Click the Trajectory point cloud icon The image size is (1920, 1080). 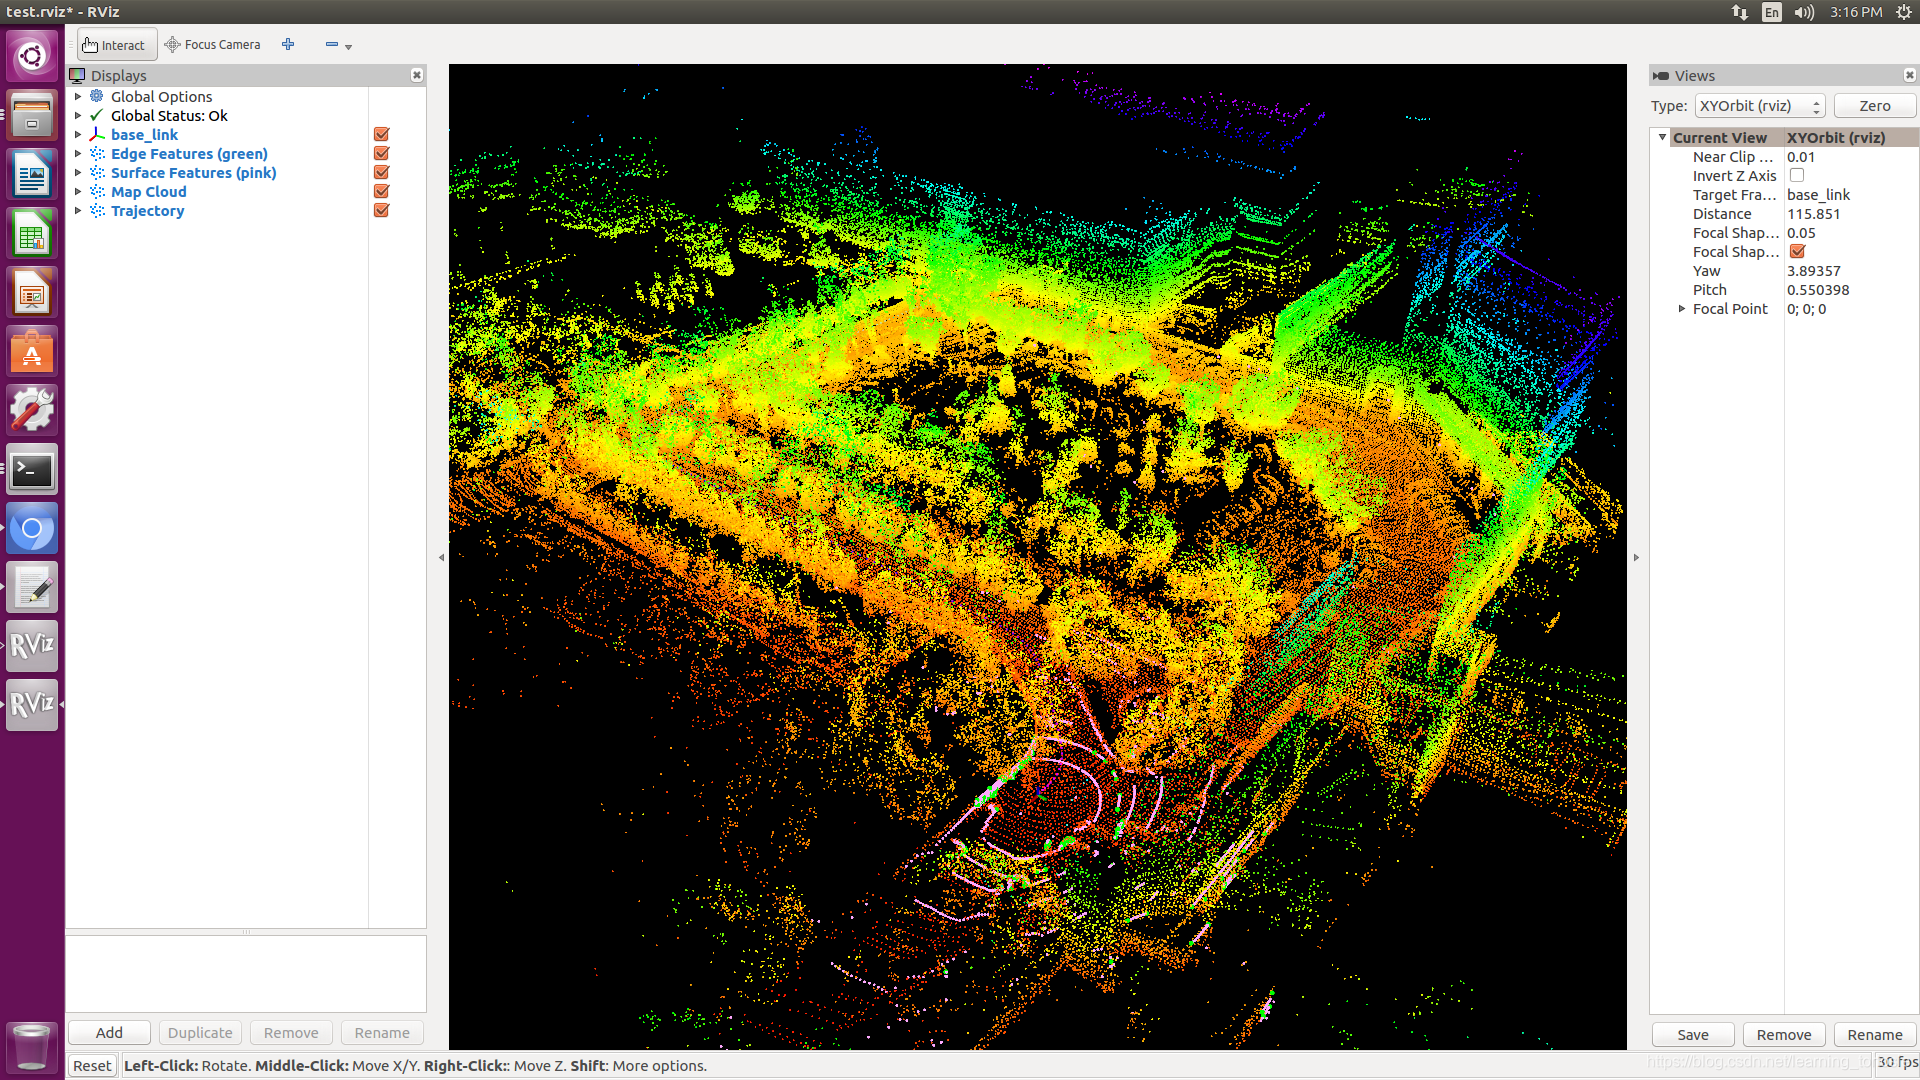coord(97,211)
